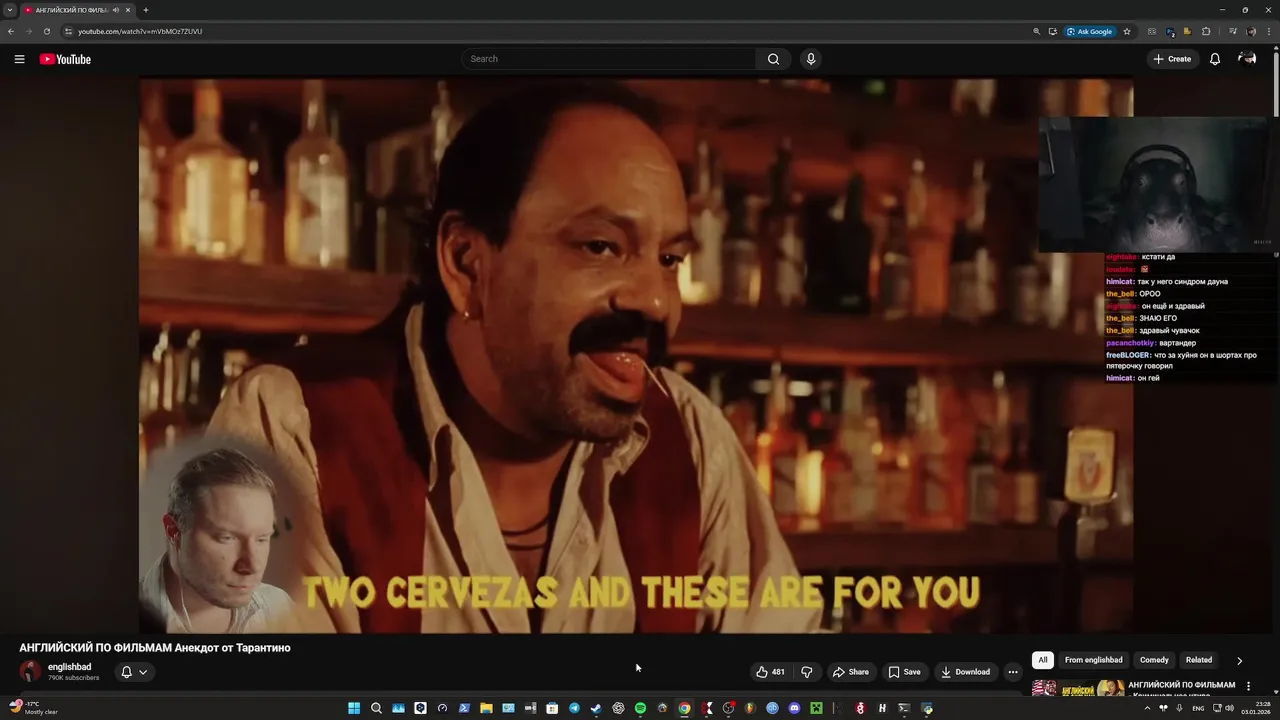The width and height of the screenshot is (1280, 720).
Task: Click the Share button
Action: pos(851,672)
